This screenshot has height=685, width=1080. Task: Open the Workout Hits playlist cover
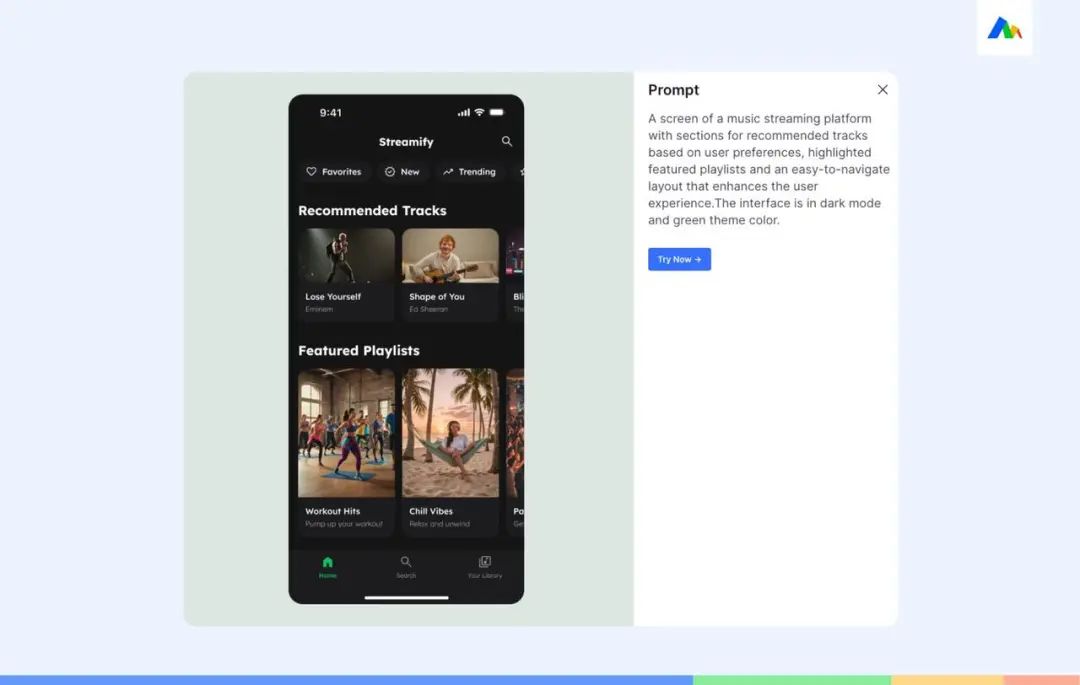[346, 432]
